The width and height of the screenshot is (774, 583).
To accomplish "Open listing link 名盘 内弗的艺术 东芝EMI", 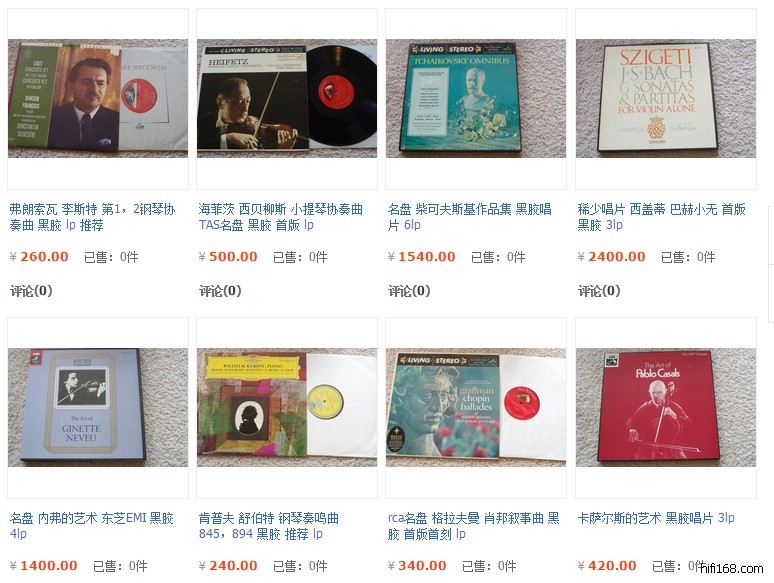I will [92, 526].
